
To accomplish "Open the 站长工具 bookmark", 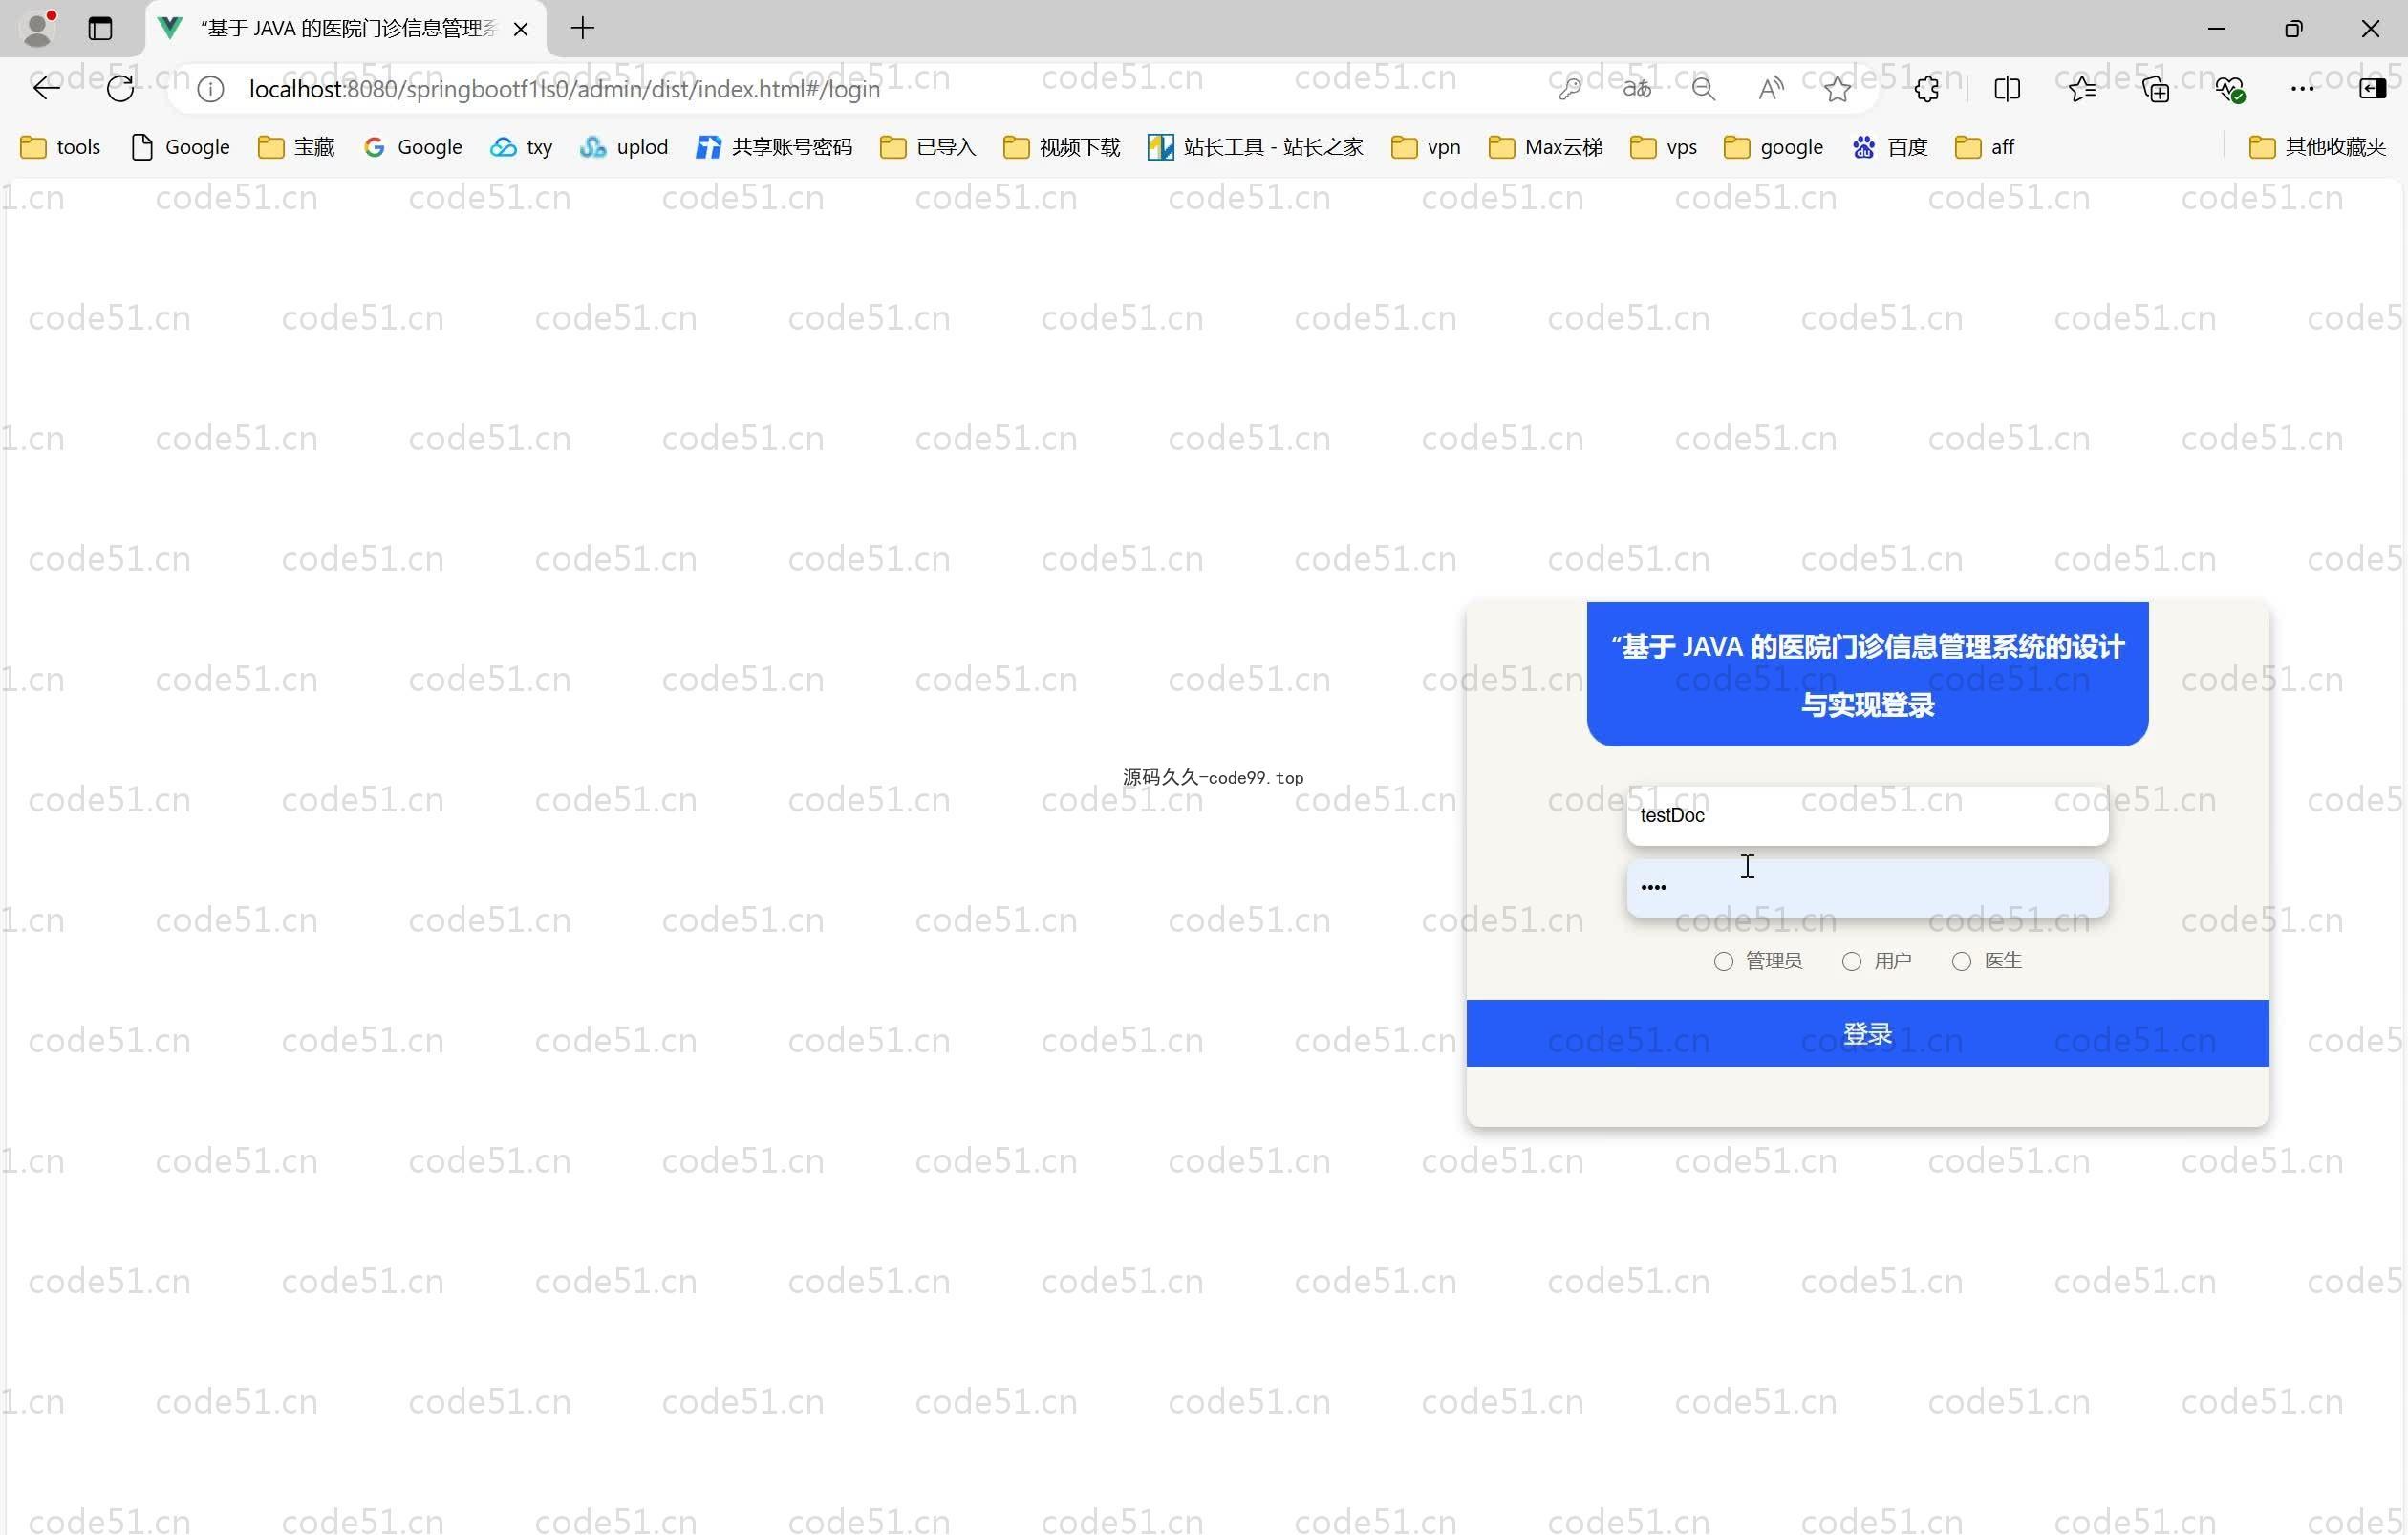I will 1255,147.
